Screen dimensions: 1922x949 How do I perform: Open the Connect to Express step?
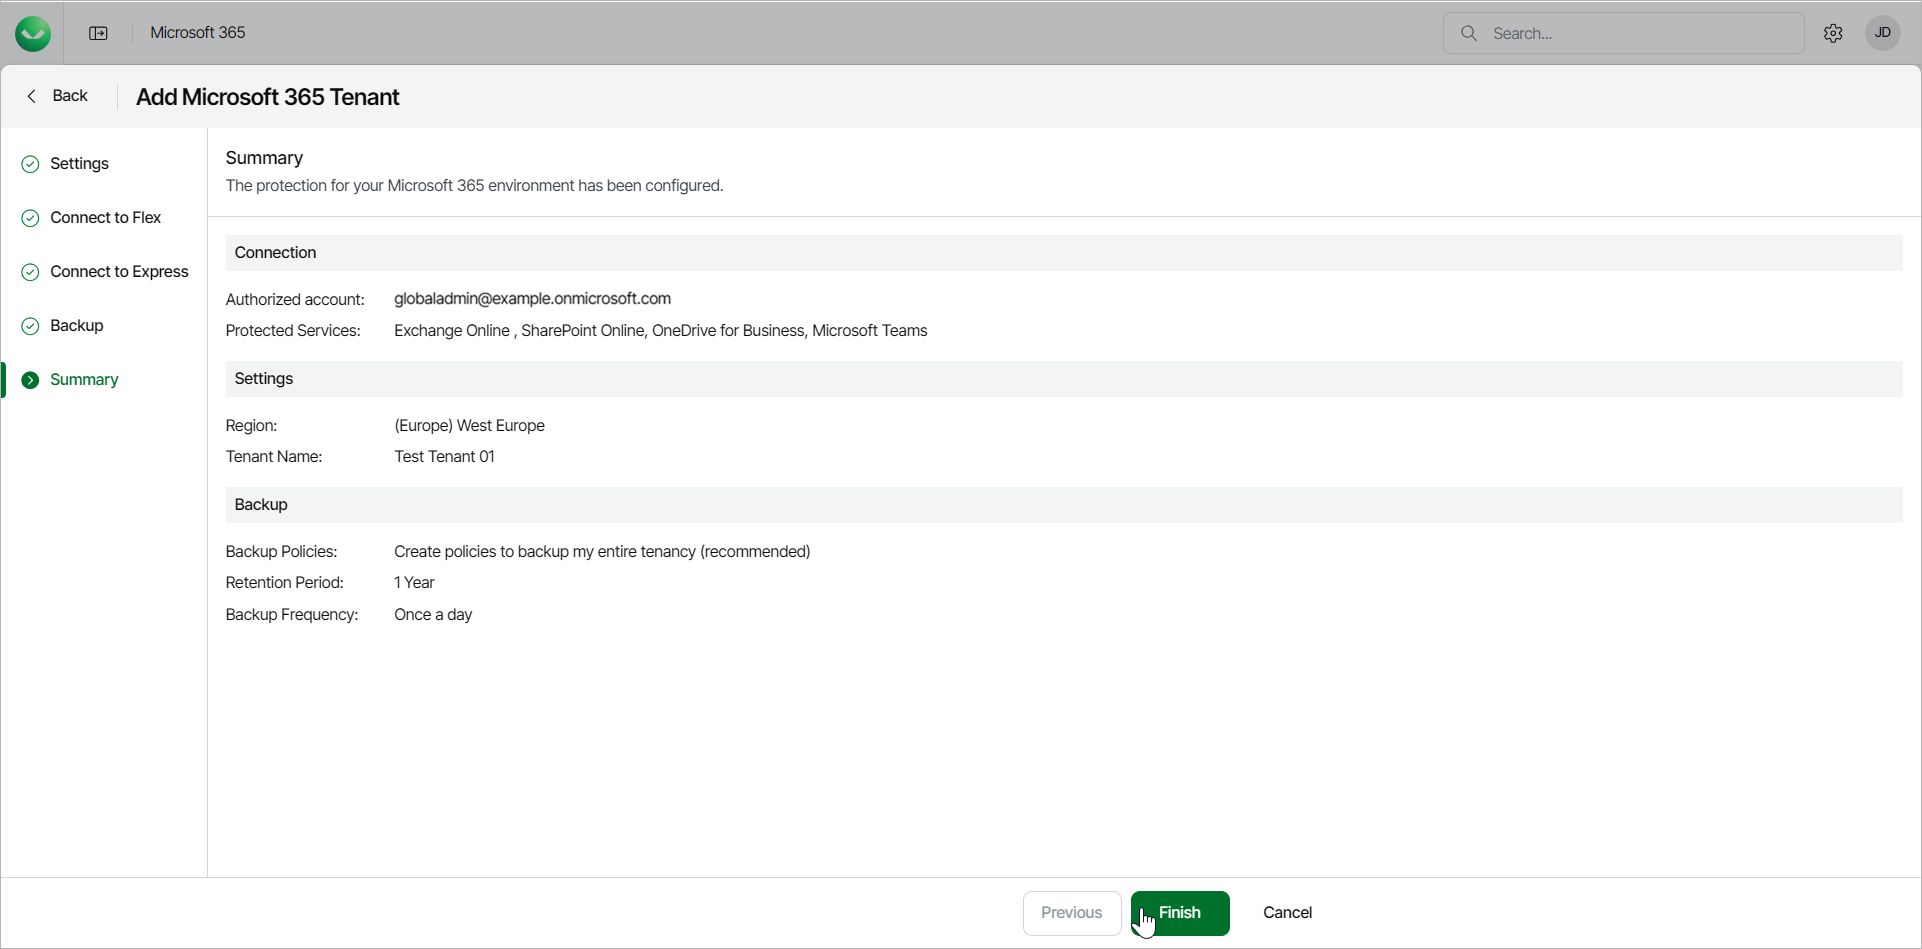coord(119,272)
